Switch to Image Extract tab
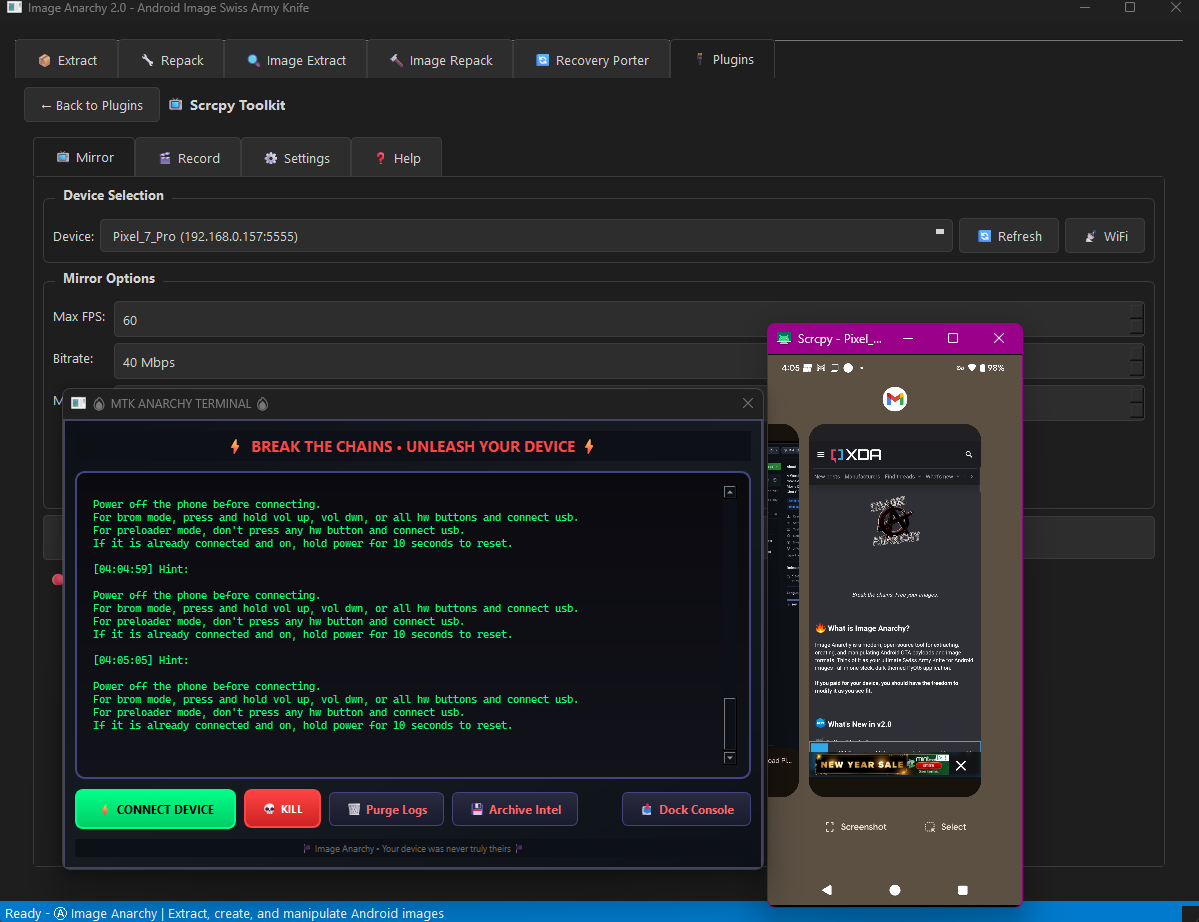The width and height of the screenshot is (1199, 922). pos(296,60)
